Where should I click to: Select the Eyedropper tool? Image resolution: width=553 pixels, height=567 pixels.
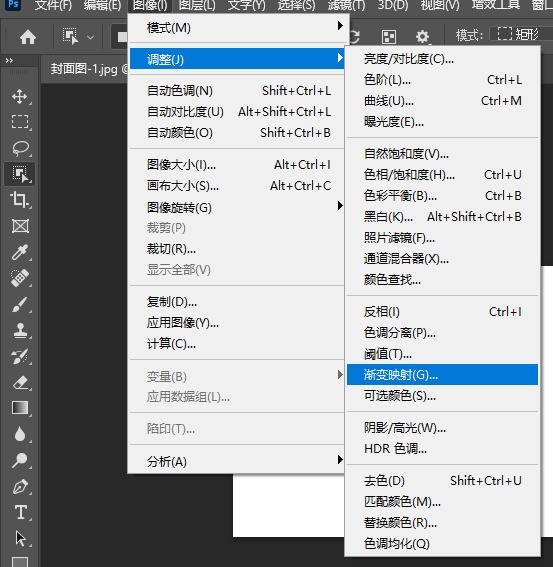pos(20,252)
